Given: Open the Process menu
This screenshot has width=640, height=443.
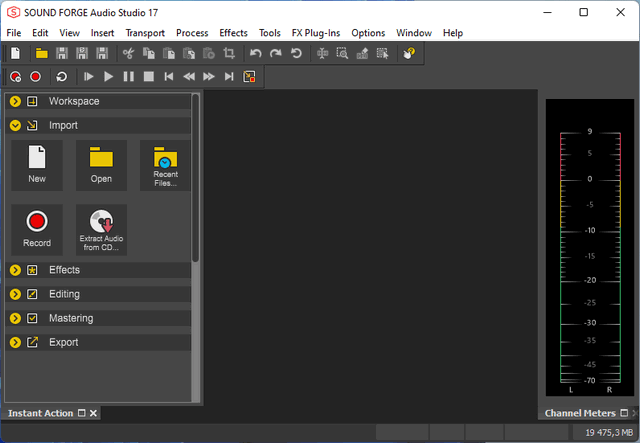Looking at the screenshot, I should click(192, 33).
